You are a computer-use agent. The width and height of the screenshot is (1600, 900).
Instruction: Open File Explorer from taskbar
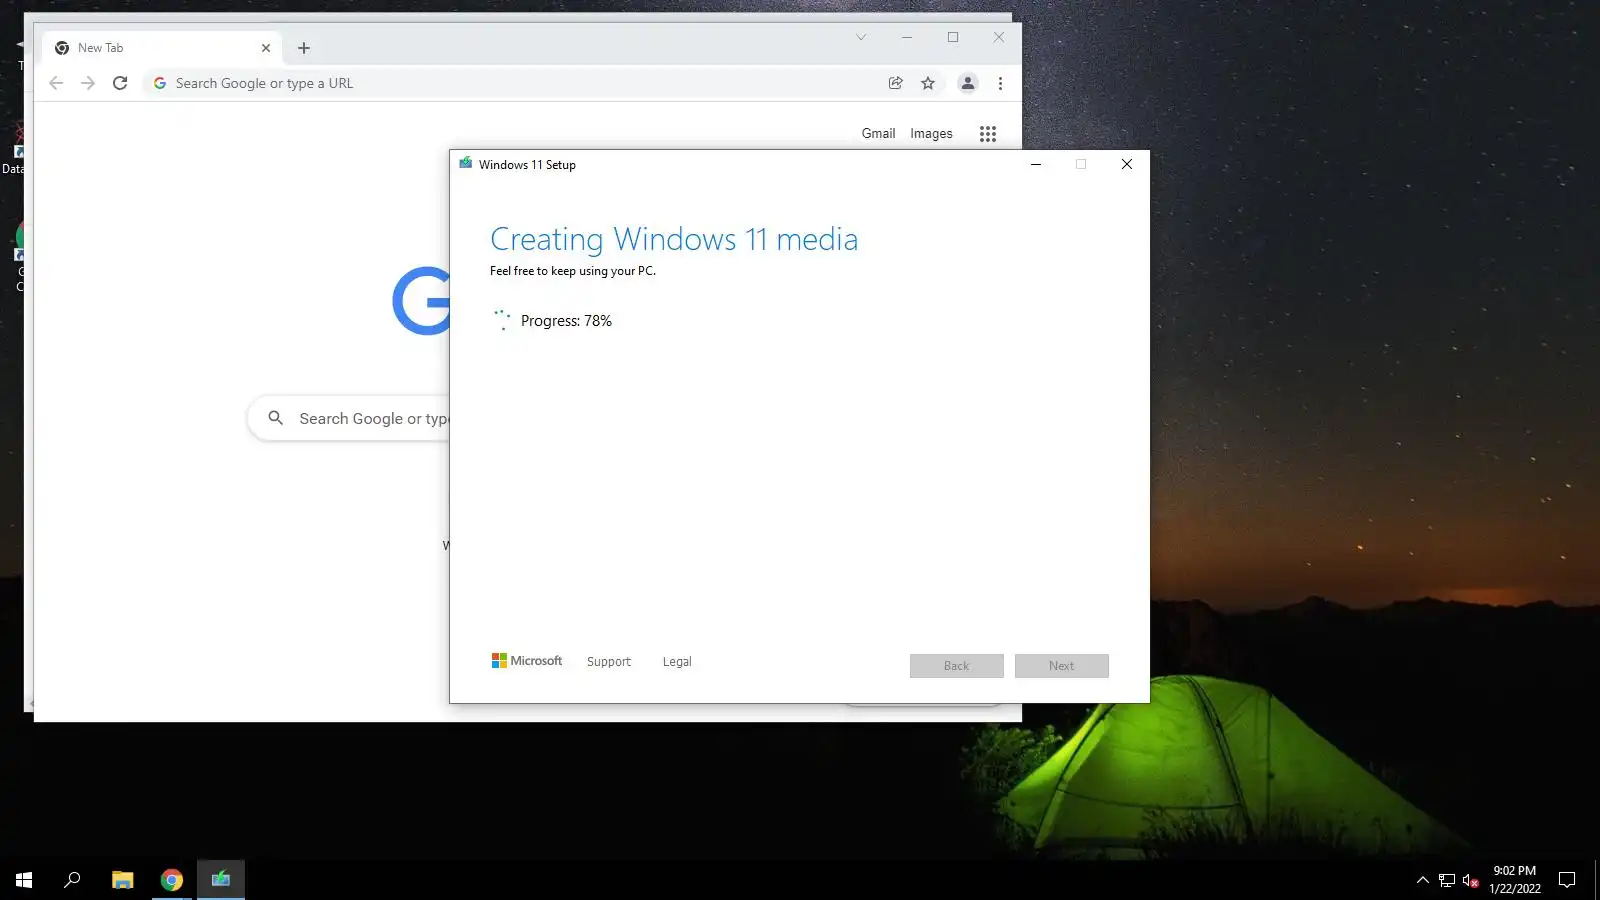point(122,880)
